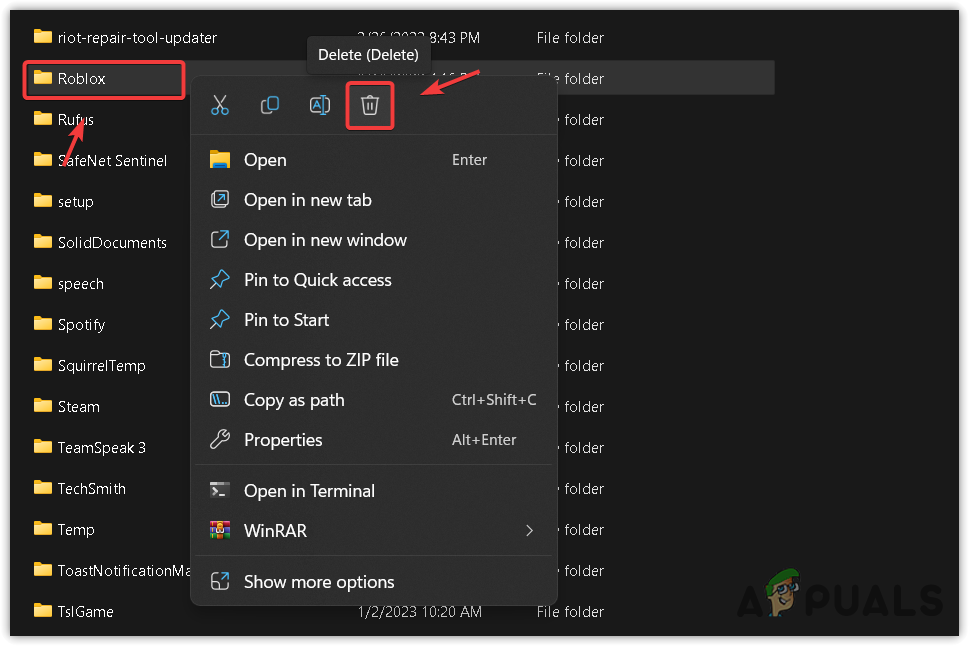Select the SafeNet Sentinel folder
This screenshot has height=646, width=969.
112,160
